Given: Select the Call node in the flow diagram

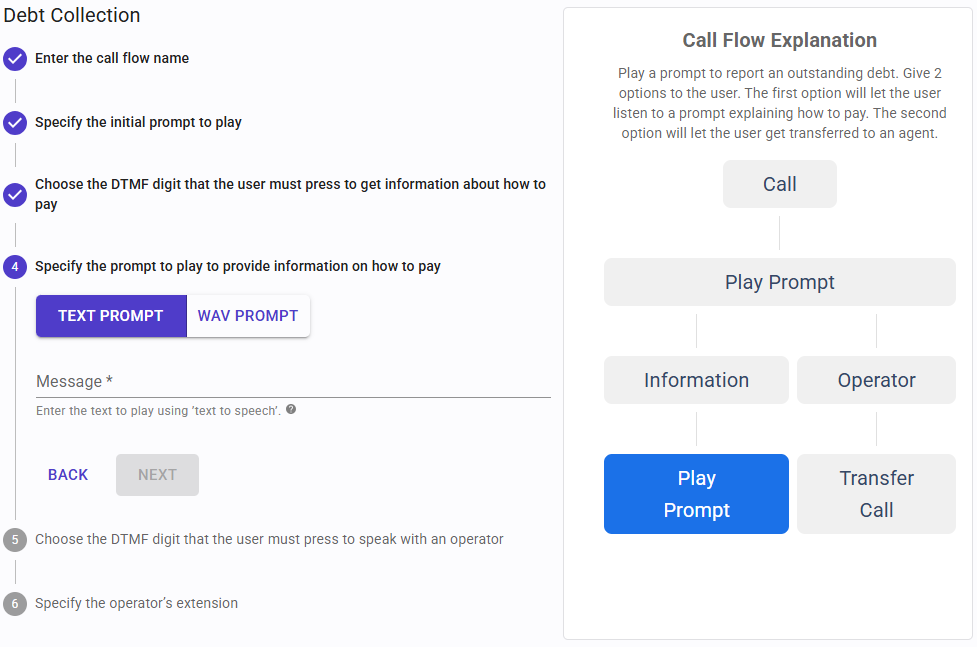Looking at the screenshot, I should click(x=779, y=184).
